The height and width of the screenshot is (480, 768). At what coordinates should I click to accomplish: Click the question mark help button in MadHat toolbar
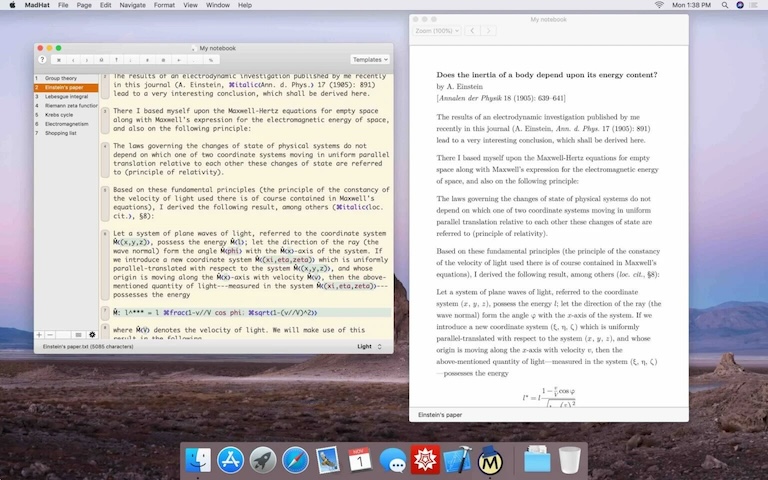pos(42,60)
